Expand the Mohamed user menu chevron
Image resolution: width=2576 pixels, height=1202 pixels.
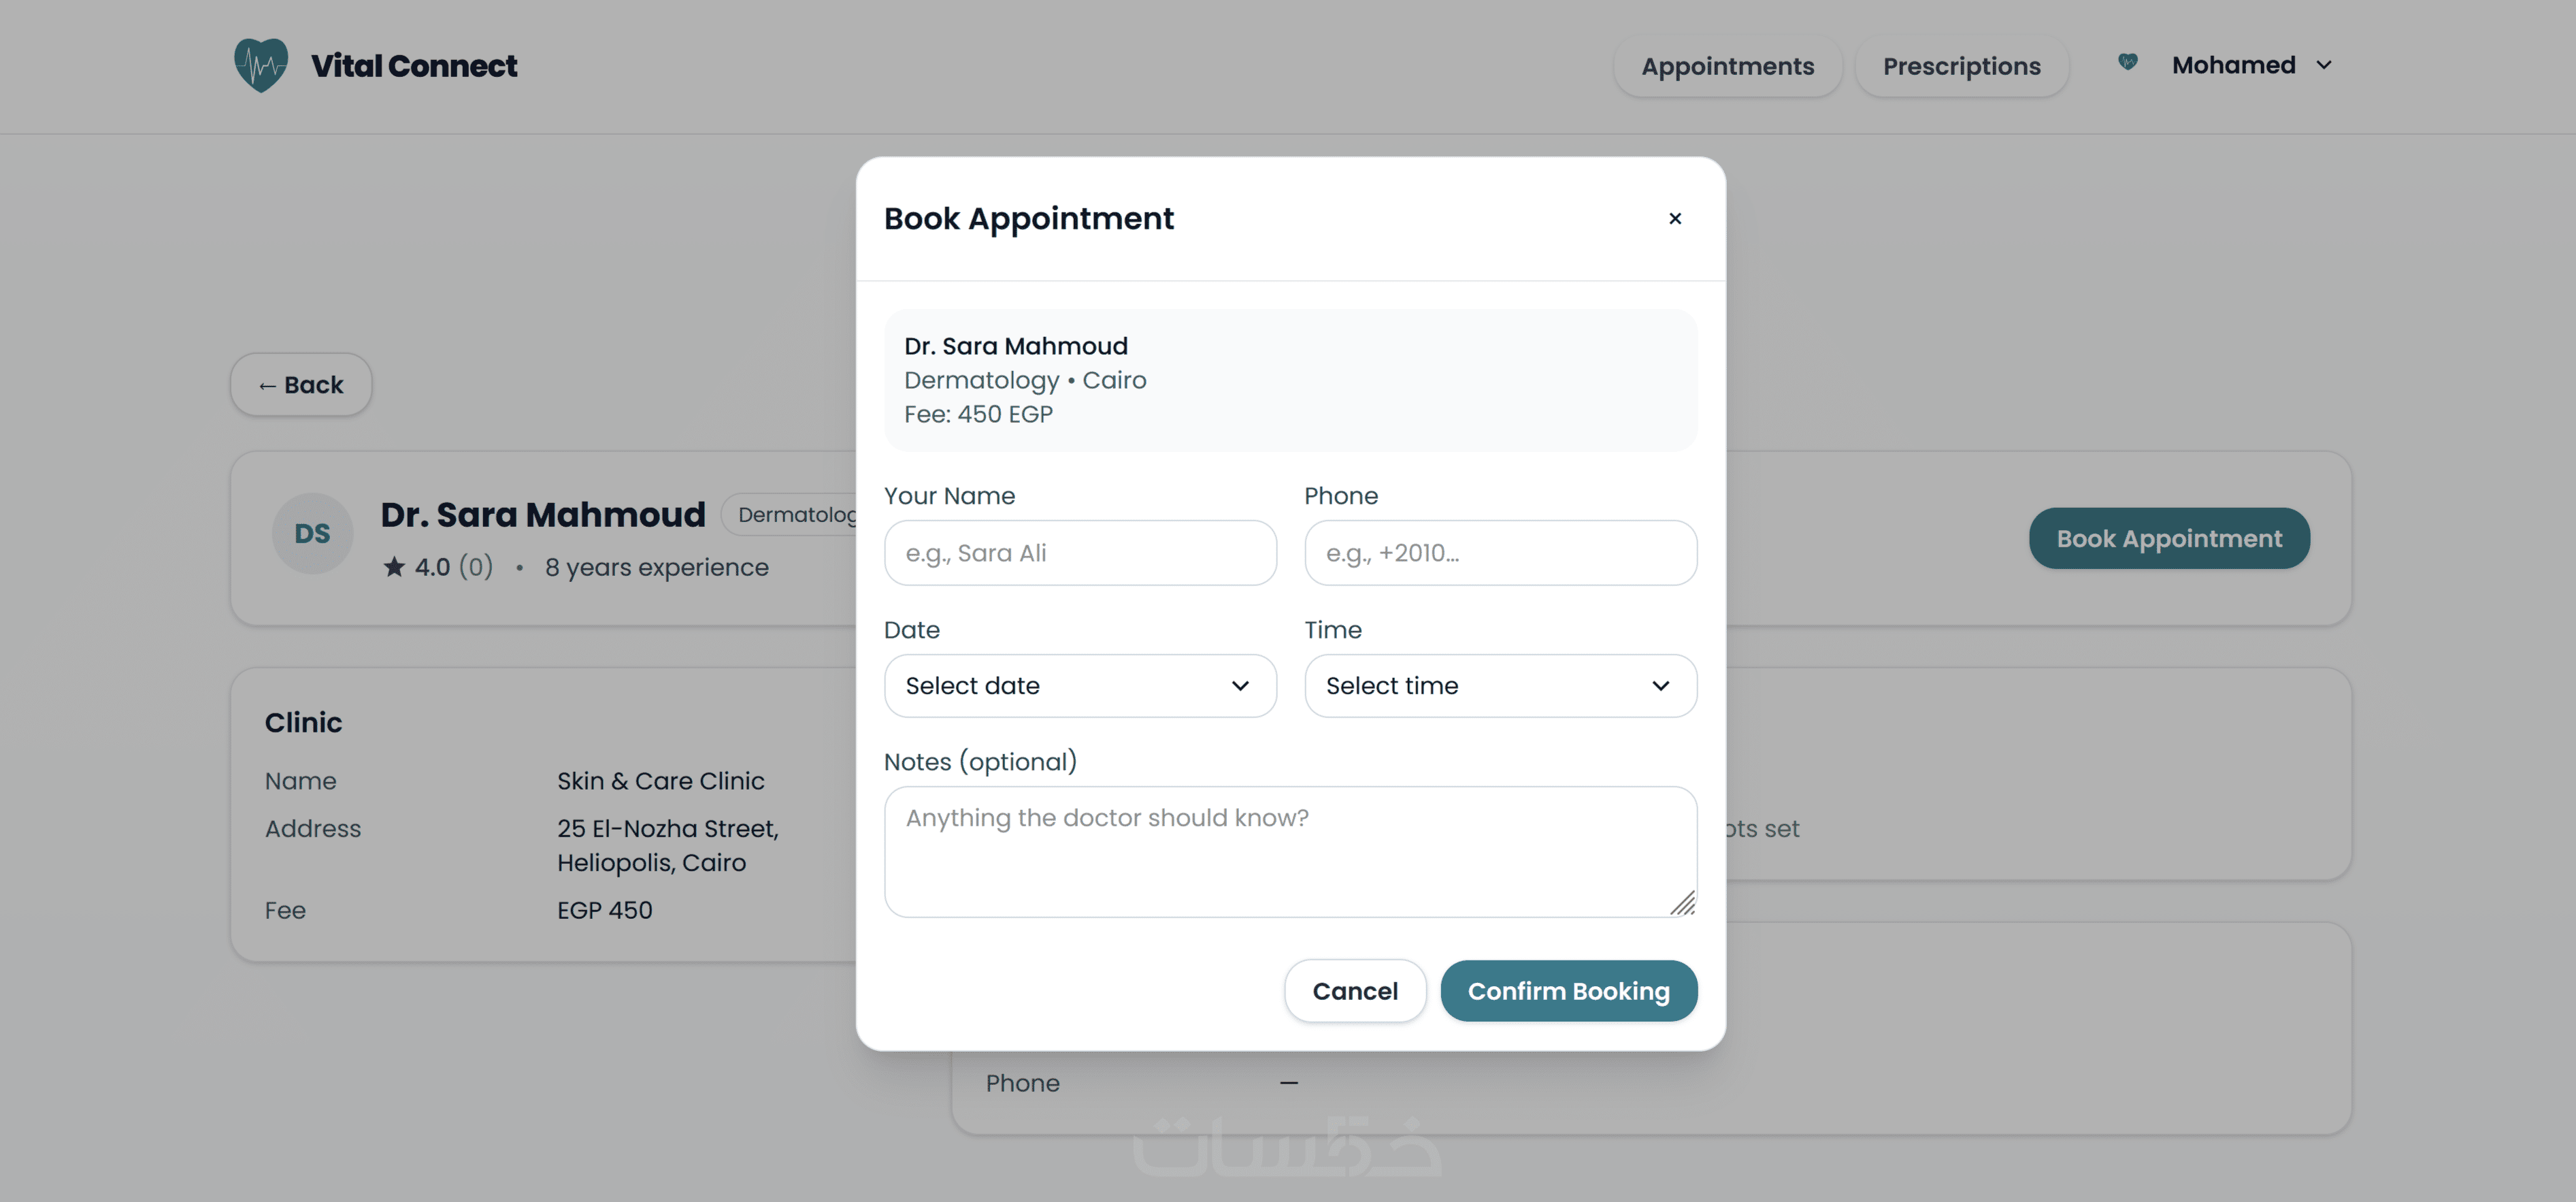point(2324,65)
